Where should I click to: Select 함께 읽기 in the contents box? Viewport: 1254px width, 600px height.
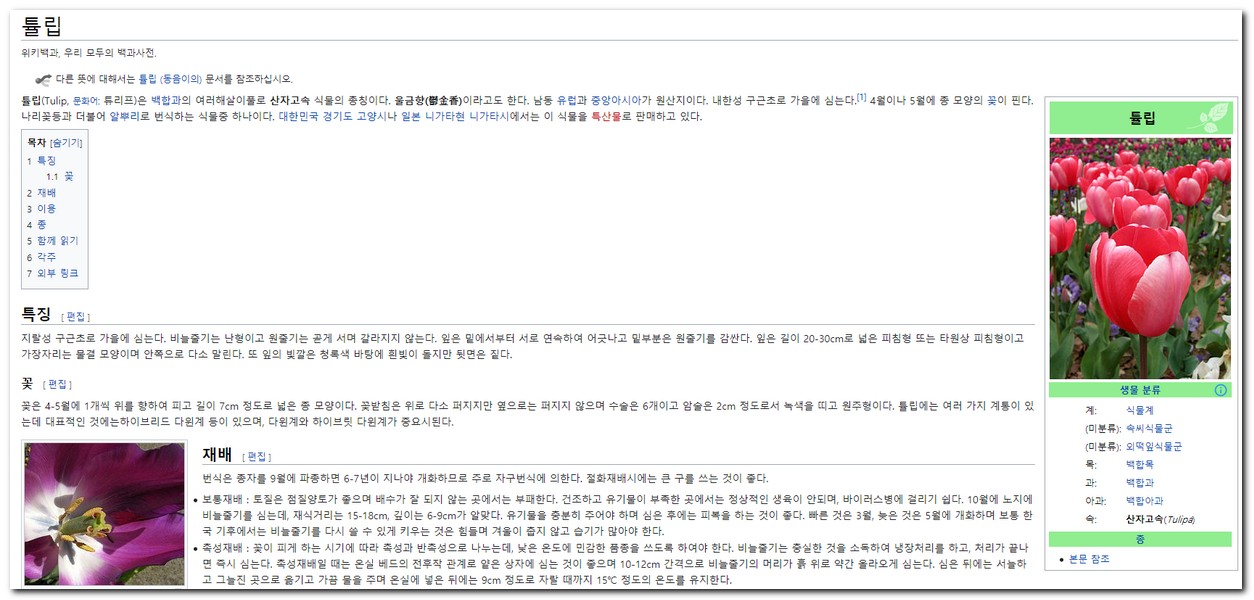click(57, 241)
